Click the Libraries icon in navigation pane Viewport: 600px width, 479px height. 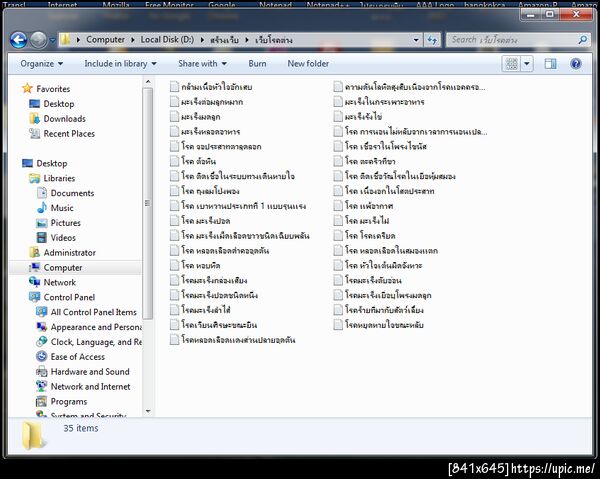point(34,178)
